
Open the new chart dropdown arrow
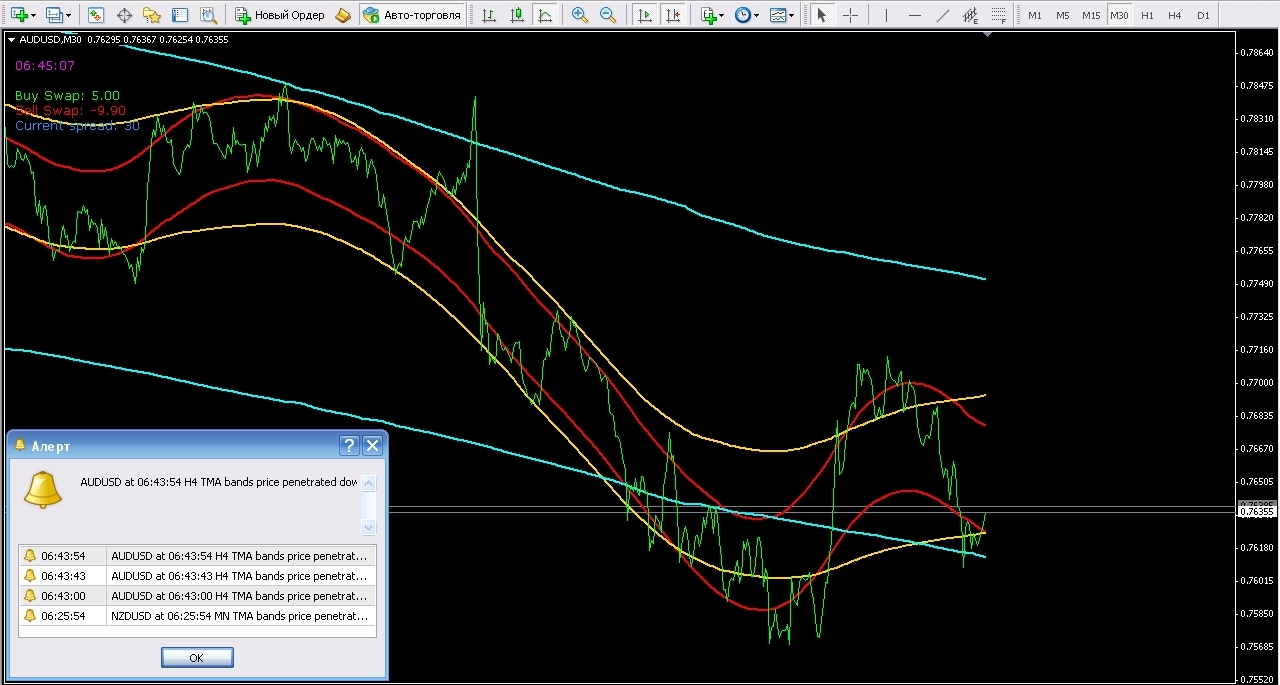pyautogui.click(x=34, y=15)
